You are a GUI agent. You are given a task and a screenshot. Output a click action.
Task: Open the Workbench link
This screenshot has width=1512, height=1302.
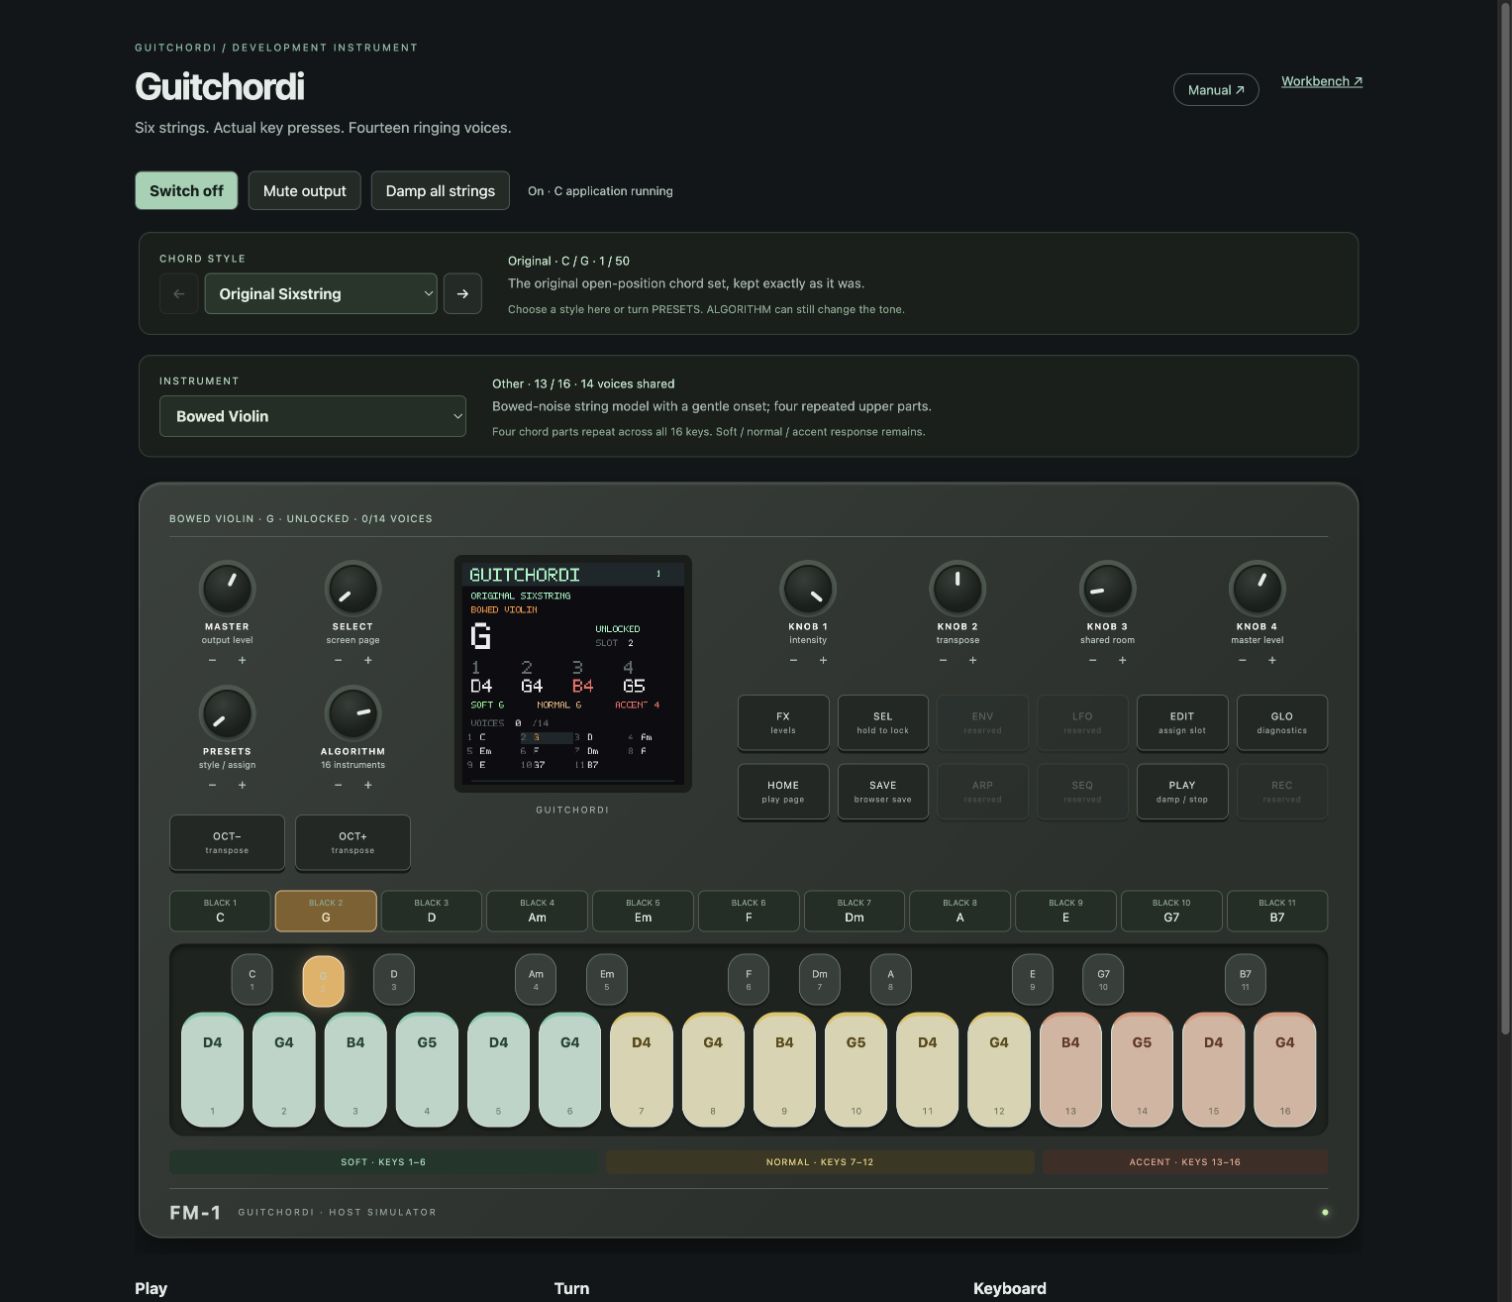pos(1322,81)
